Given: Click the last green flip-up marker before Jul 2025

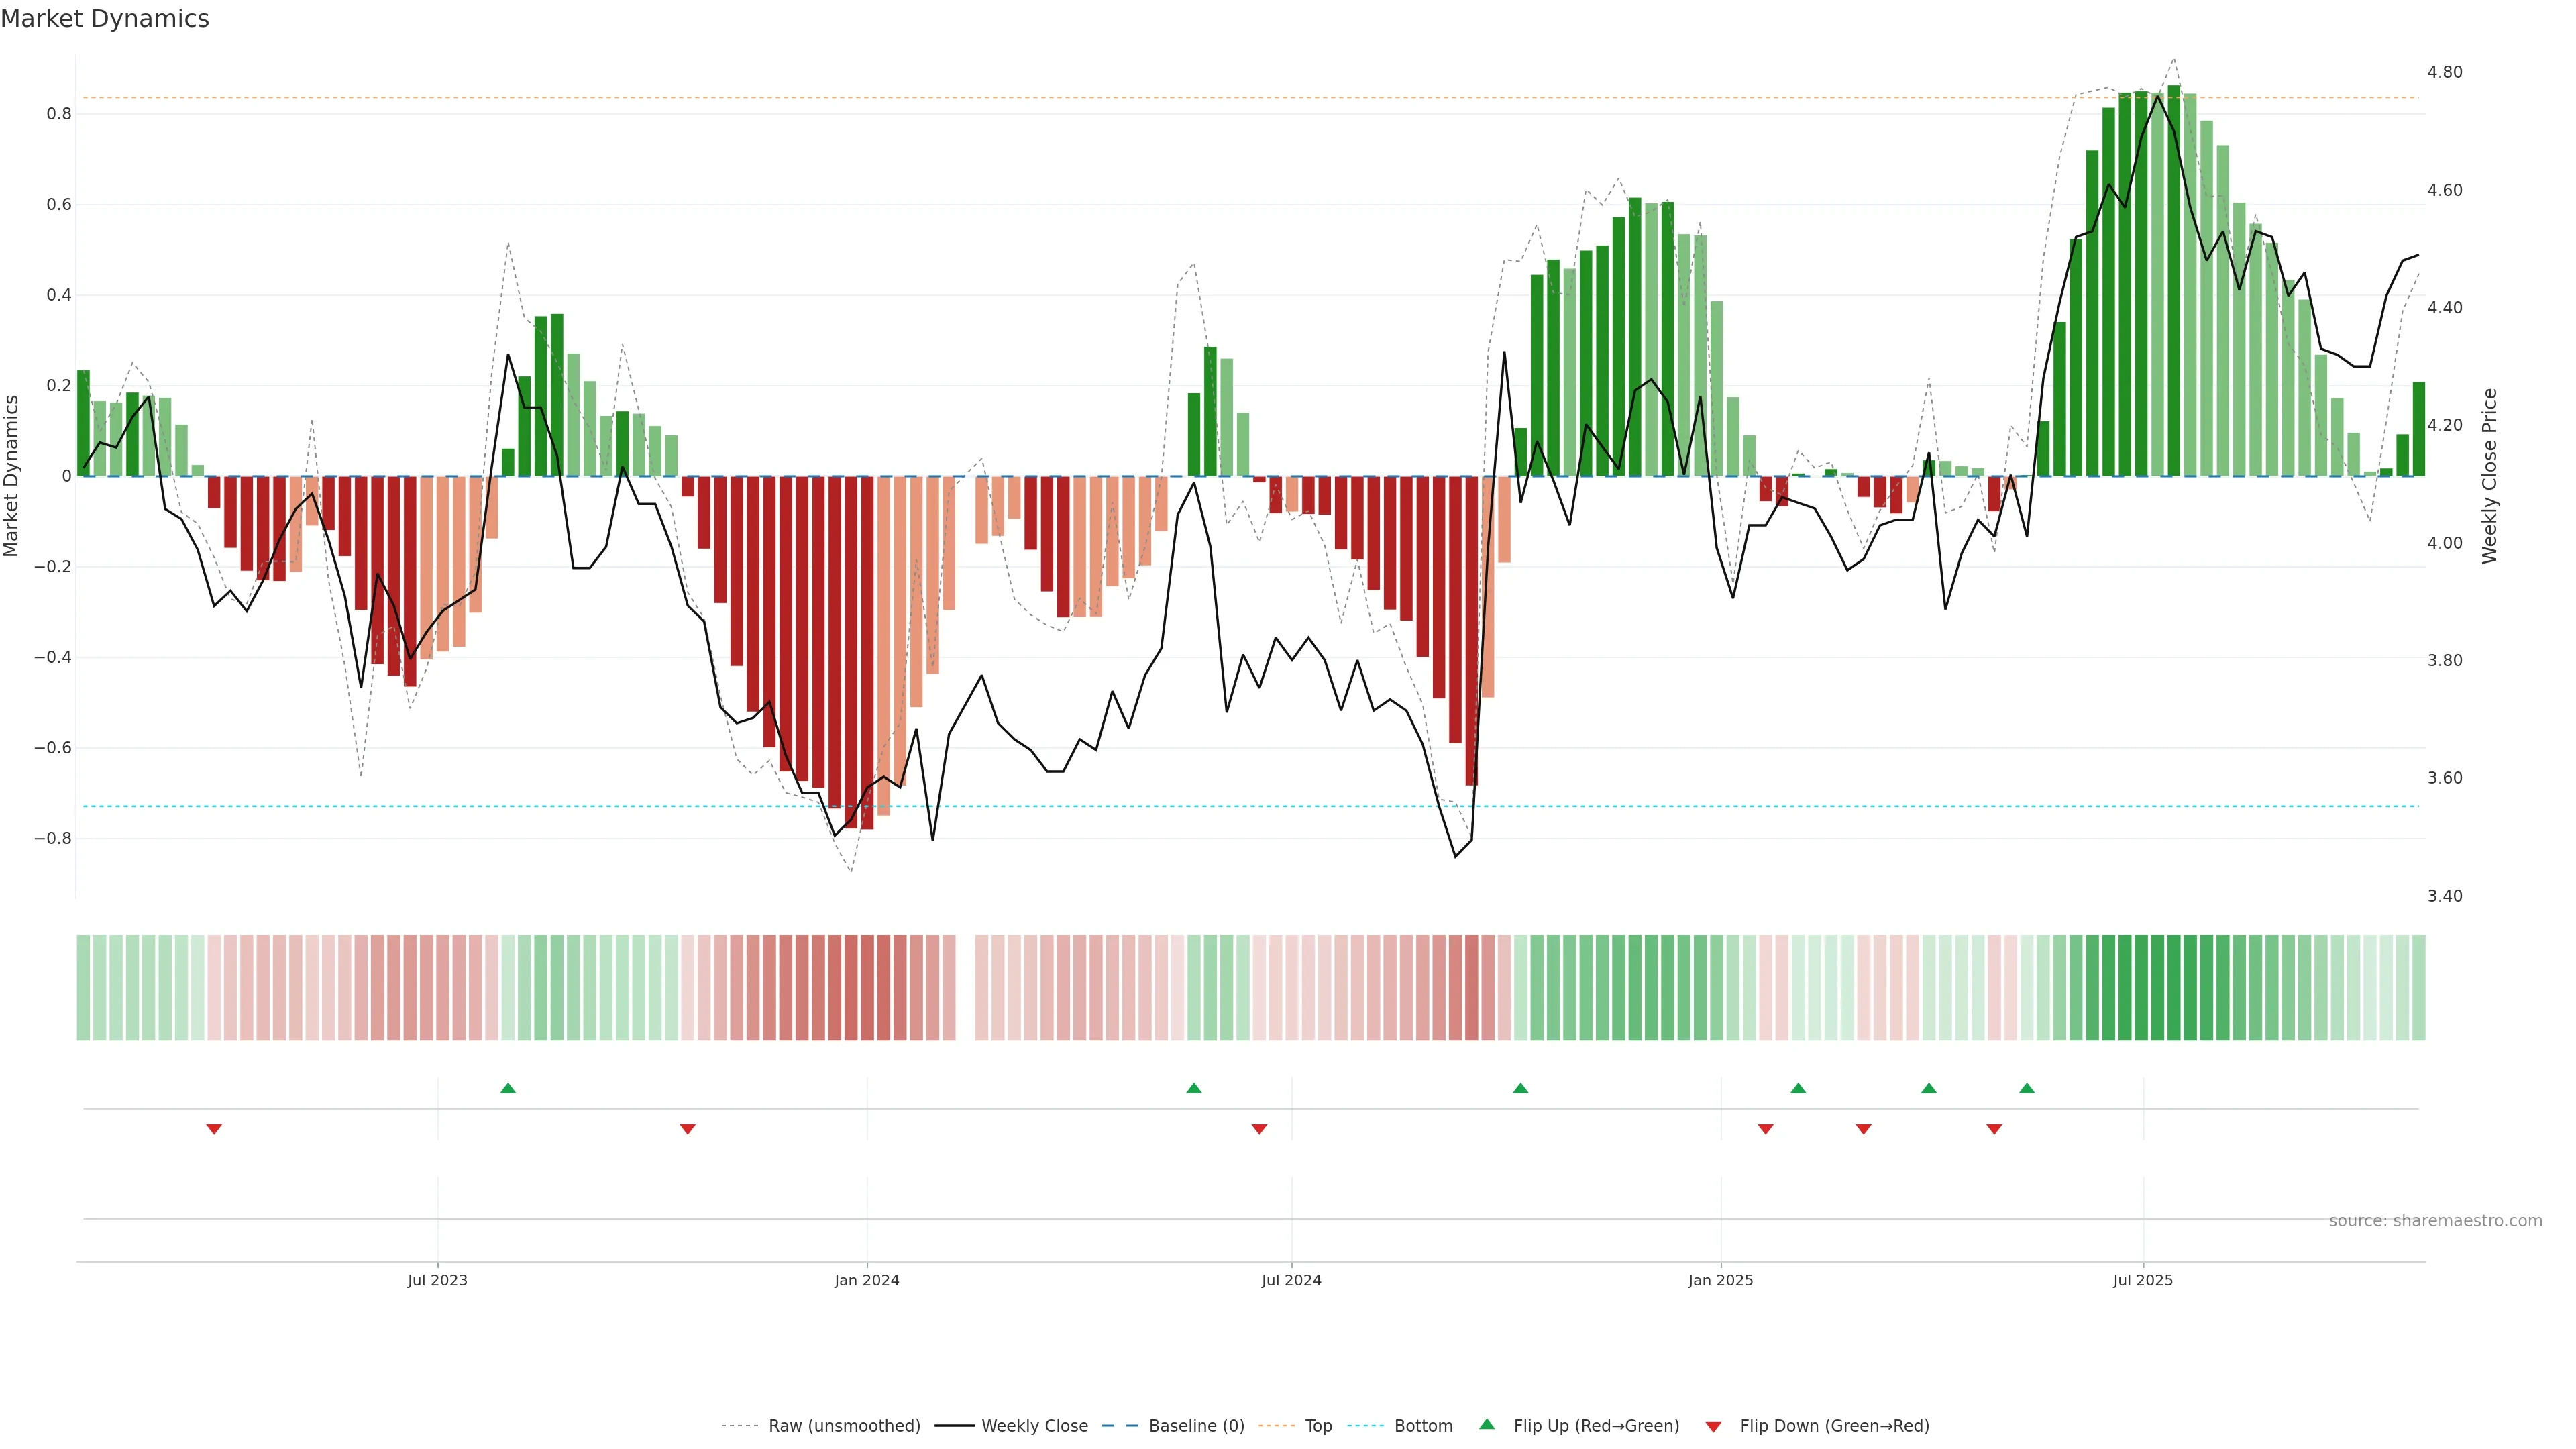Looking at the screenshot, I should click(2027, 1088).
